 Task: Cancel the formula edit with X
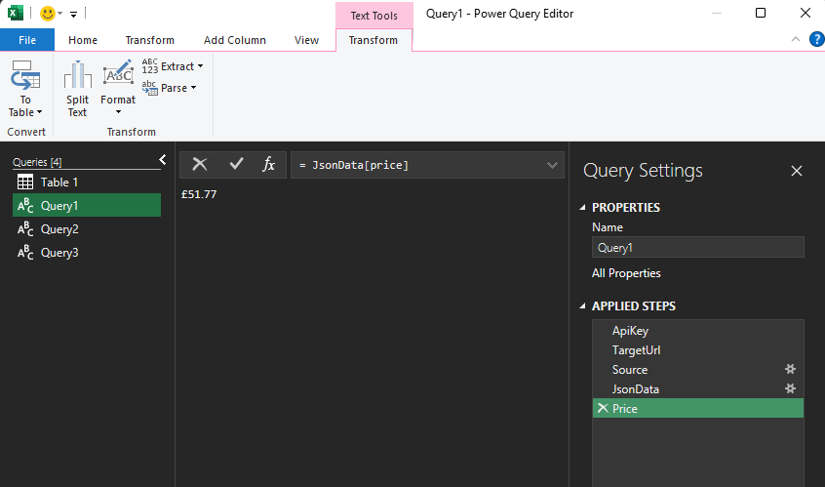pyautogui.click(x=199, y=165)
